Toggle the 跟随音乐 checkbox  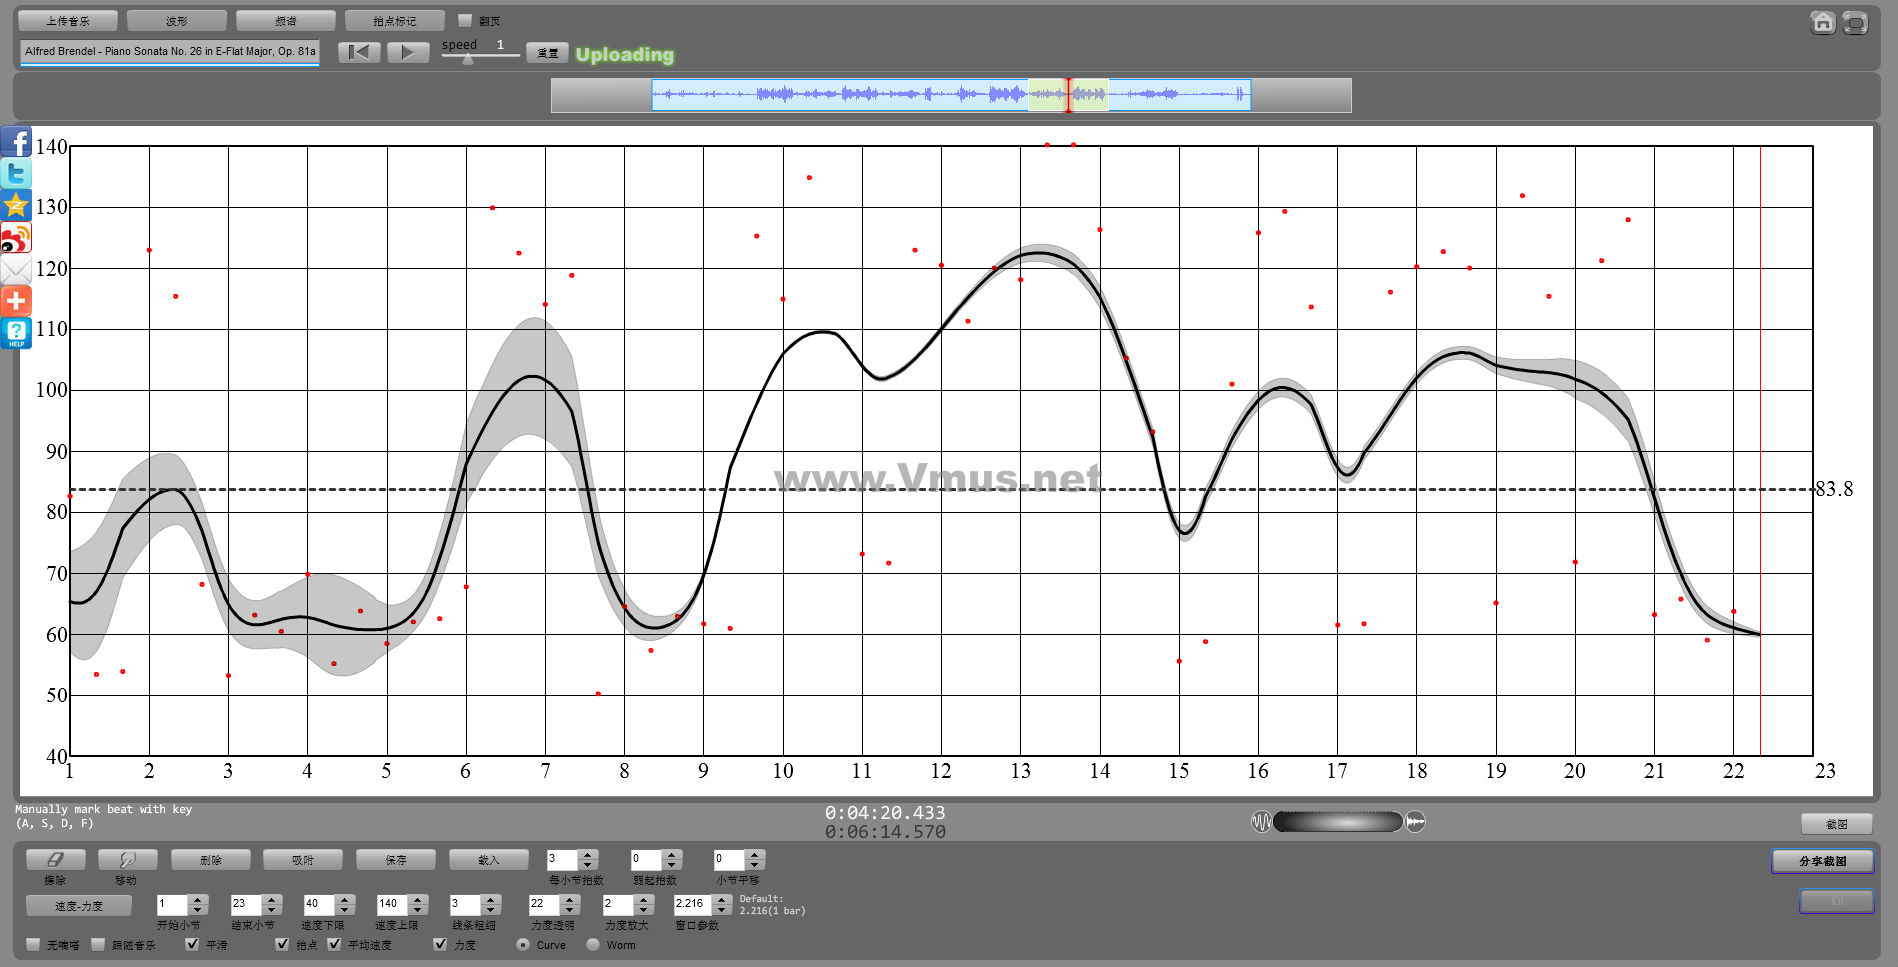pyautogui.click(x=98, y=944)
